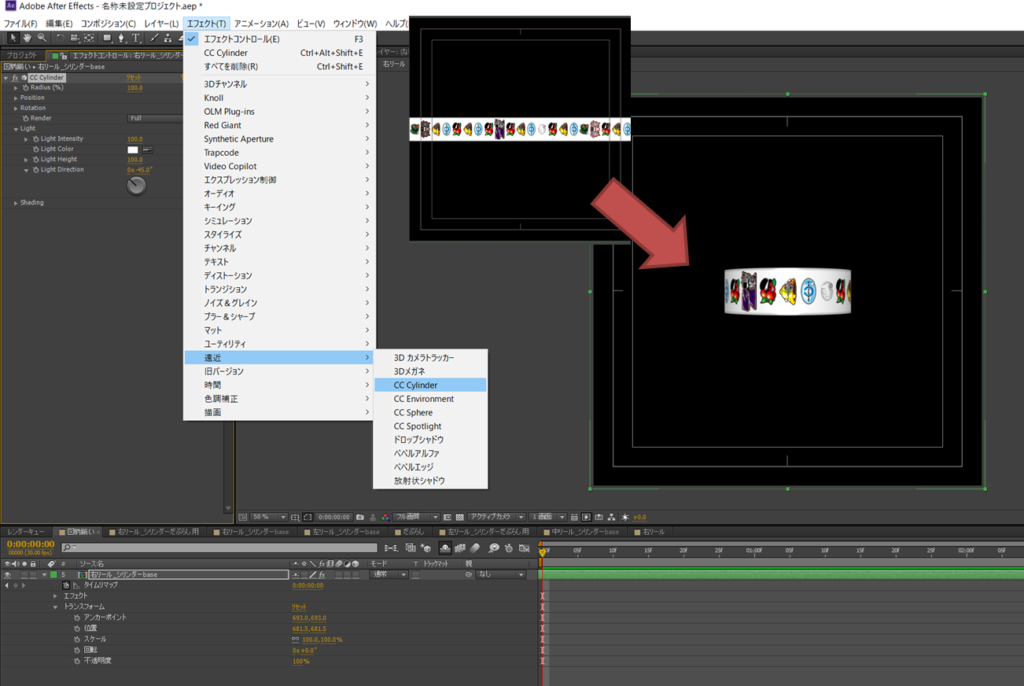The height and width of the screenshot is (686, 1024).
Task: Click the auto-keyframe stopwatch icon in timeline
Action: (x=509, y=548)
